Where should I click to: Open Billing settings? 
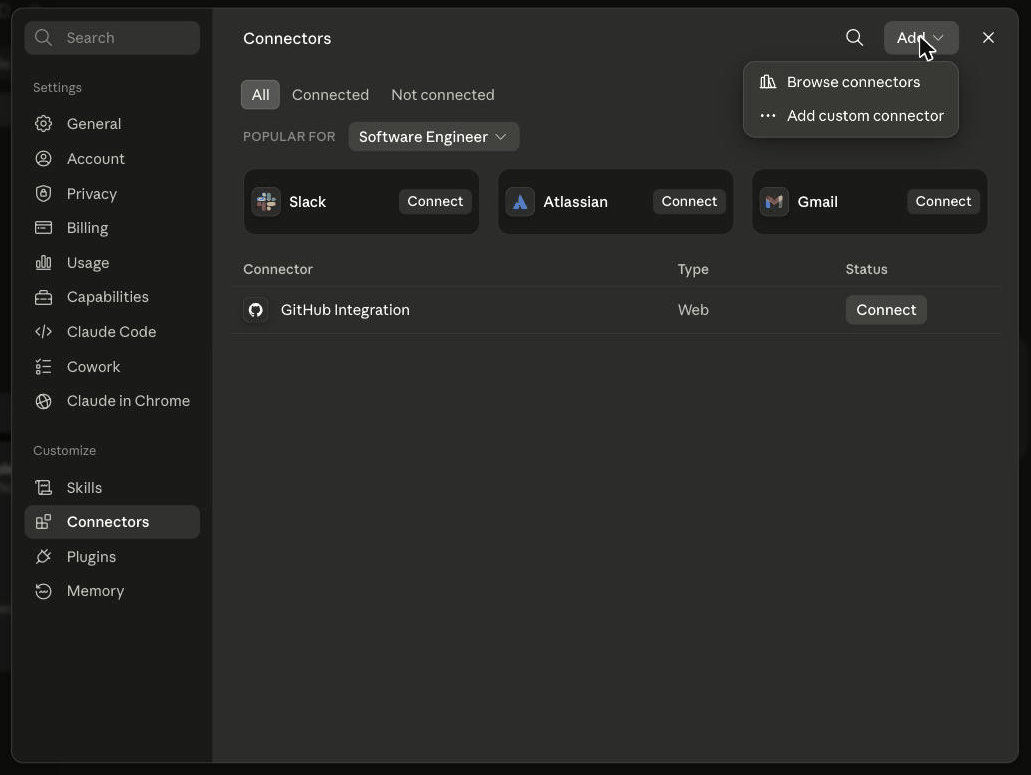(x=112, y=227)
